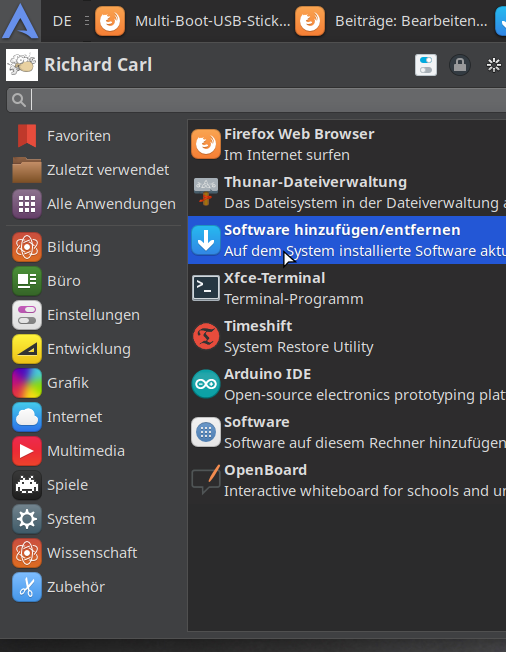Open the Arch-style application menu launcher
Image resolution: width=506 pixels, height=652 pixels.
20,20
